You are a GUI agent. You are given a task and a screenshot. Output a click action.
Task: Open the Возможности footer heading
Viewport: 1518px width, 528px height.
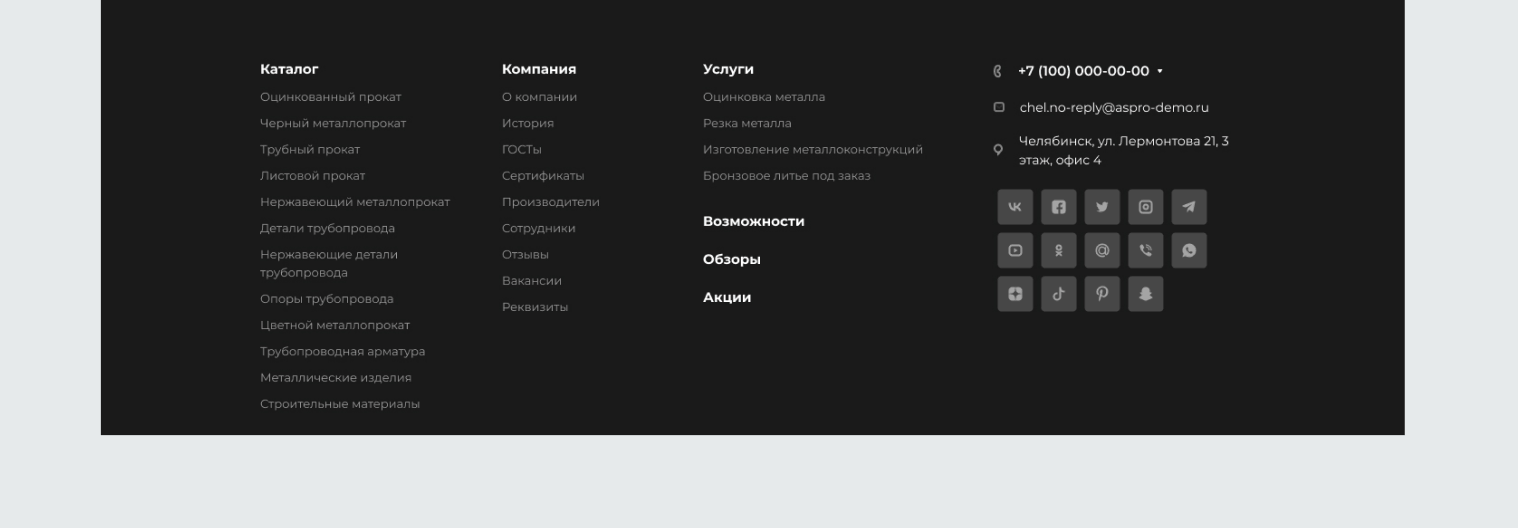[x=754, y=221]
